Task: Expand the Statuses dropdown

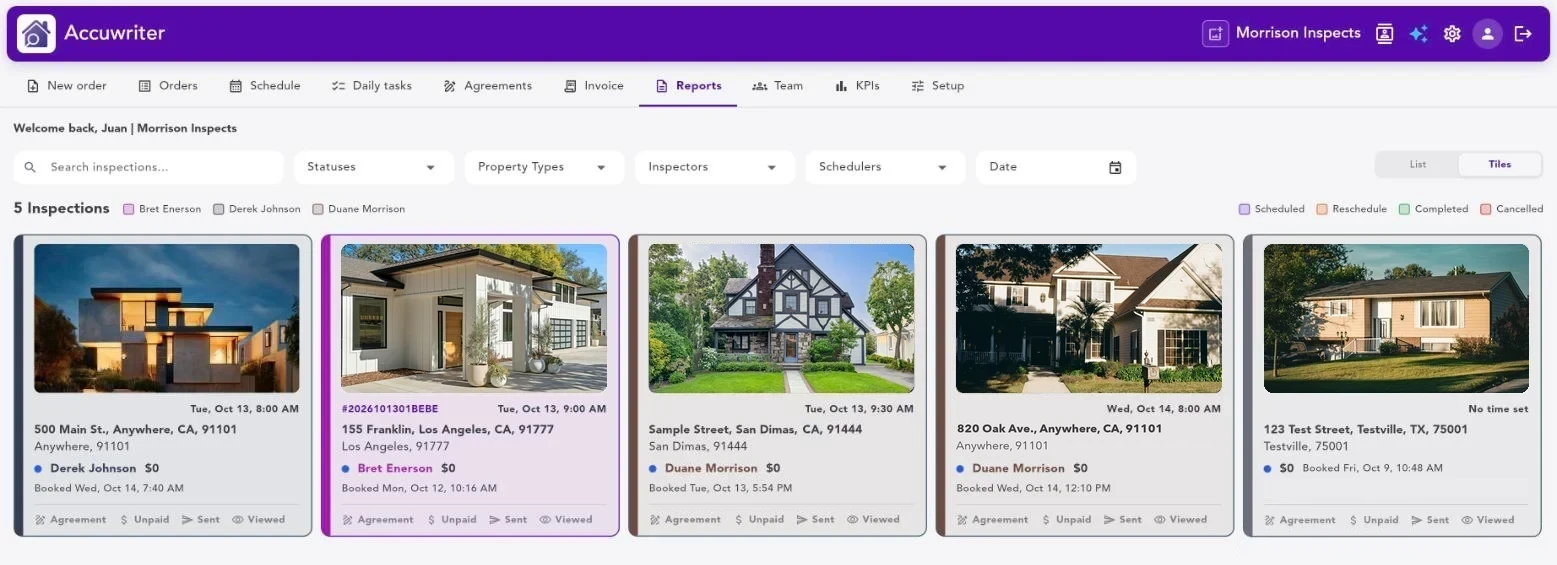Action: (x=374, y=167)
